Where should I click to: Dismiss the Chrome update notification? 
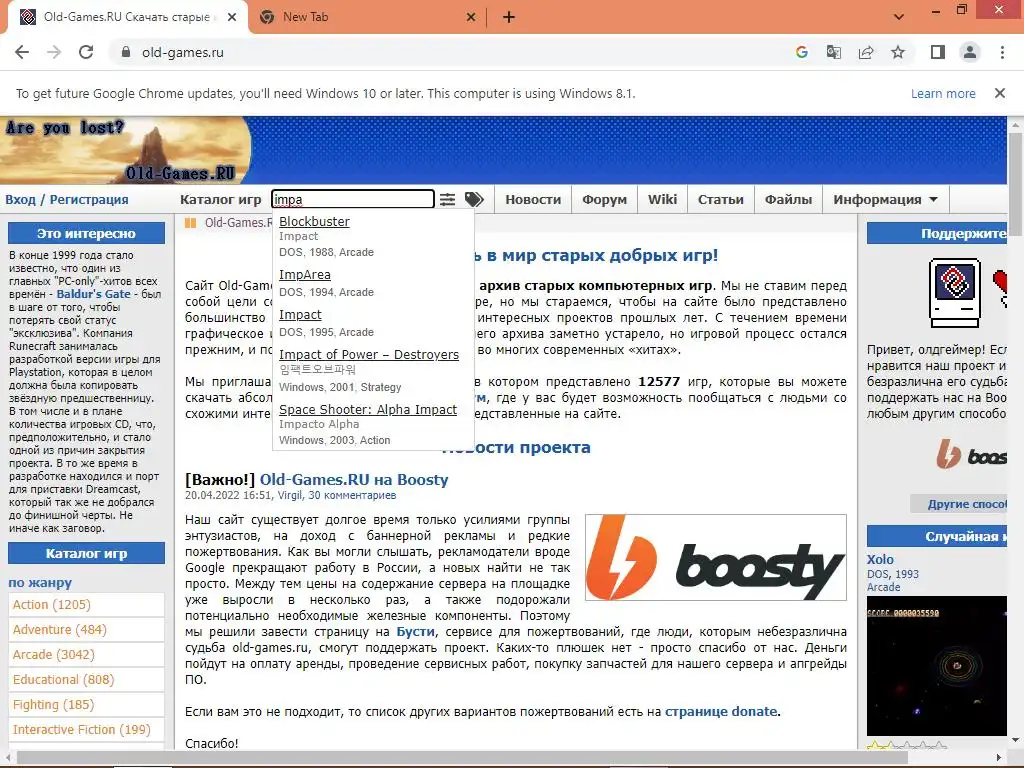pyautogui.click(x=999, y=93)
